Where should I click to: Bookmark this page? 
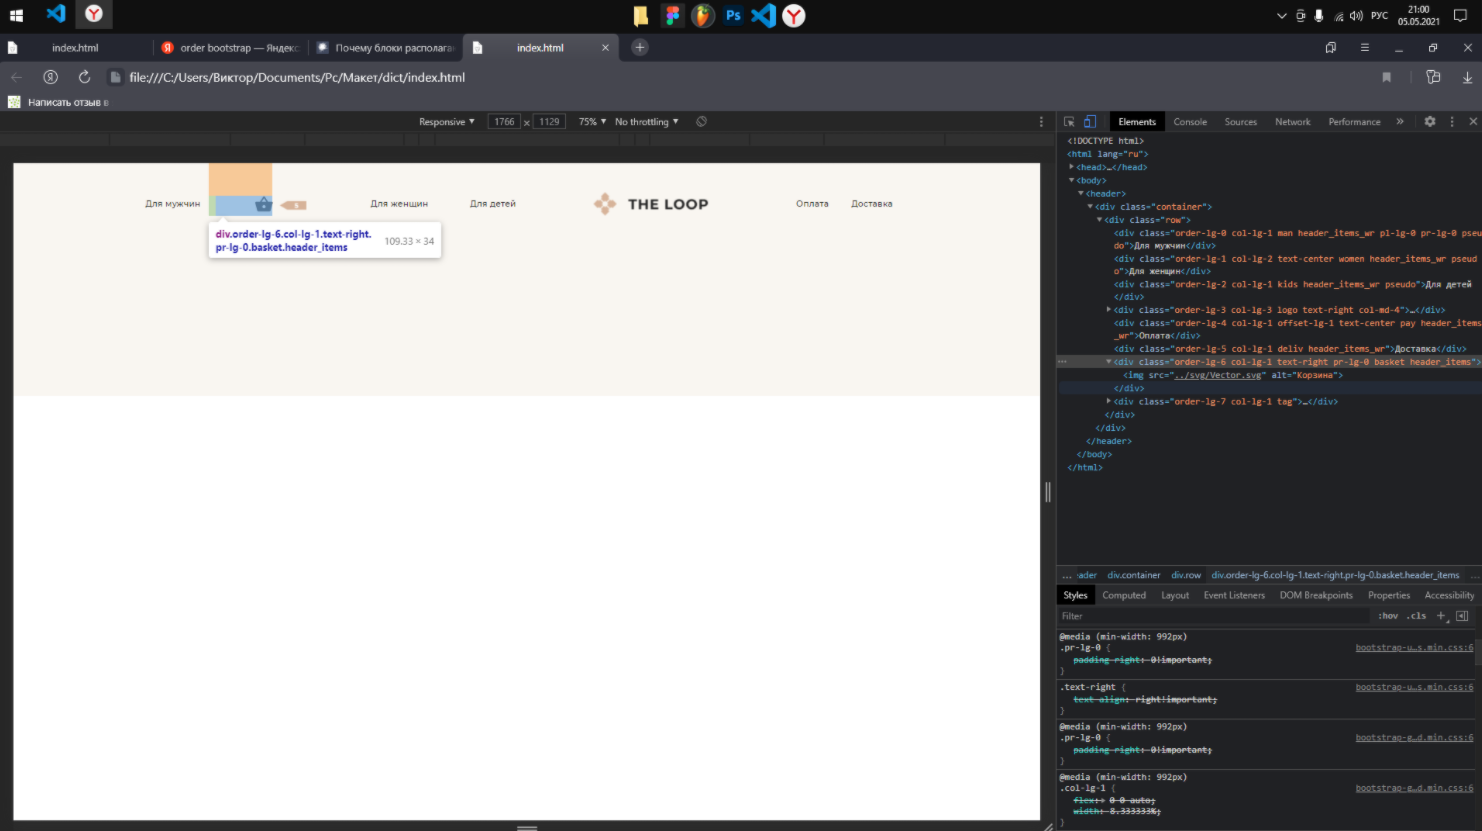coord(1386,77)
